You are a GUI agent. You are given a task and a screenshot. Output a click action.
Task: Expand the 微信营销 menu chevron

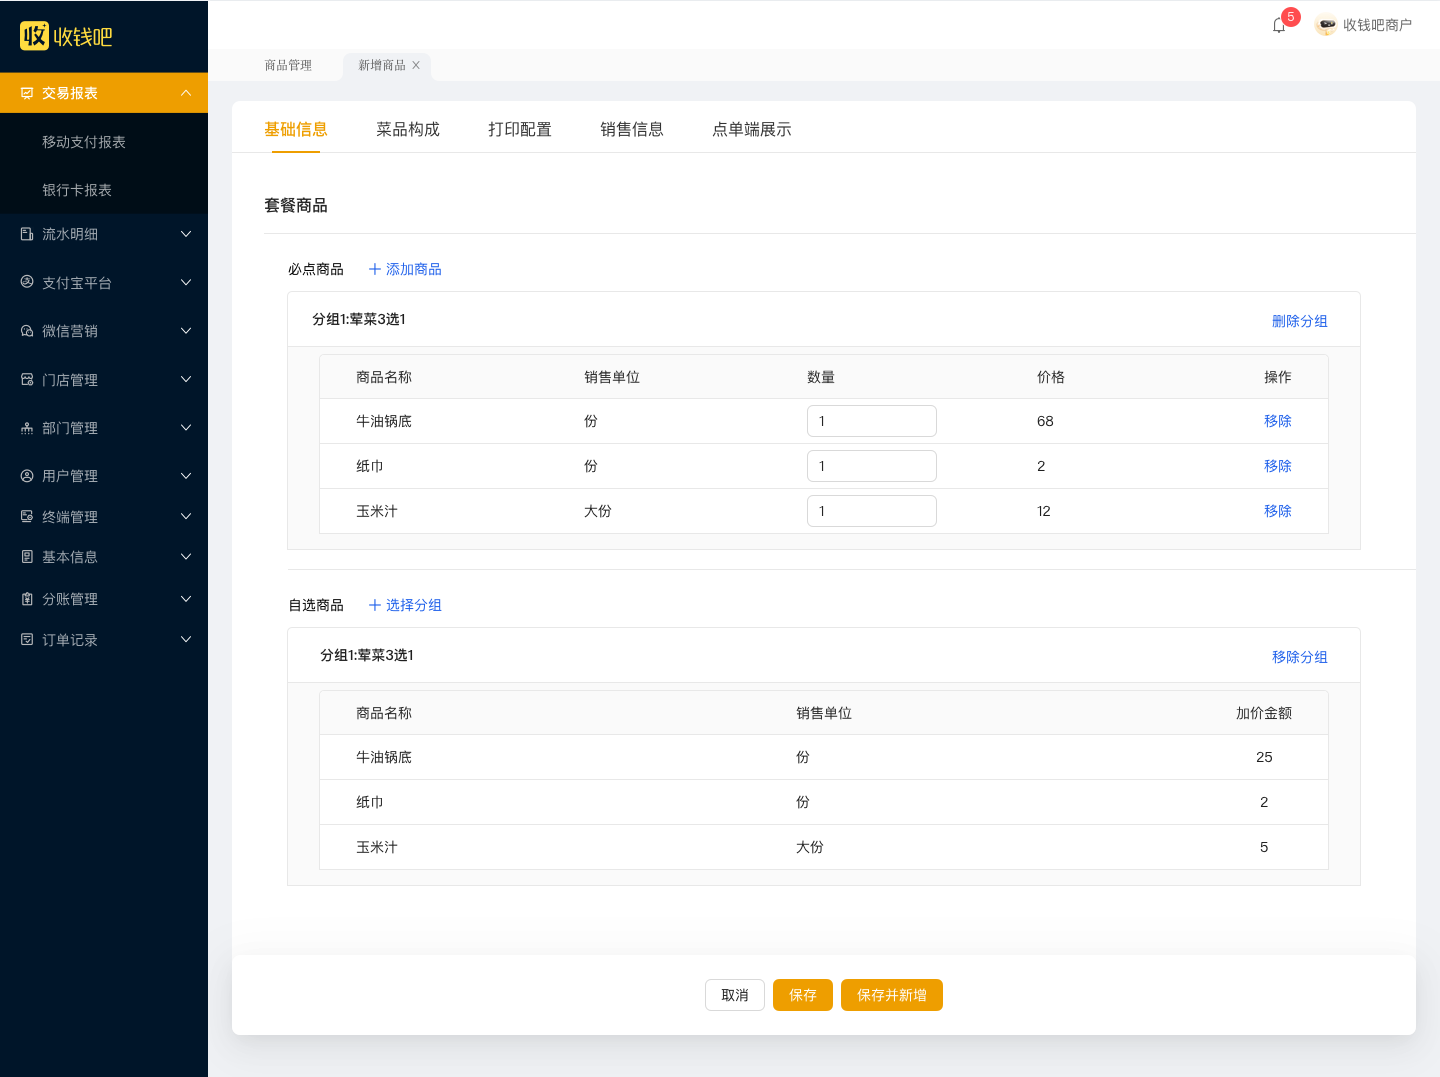point(186,331)
